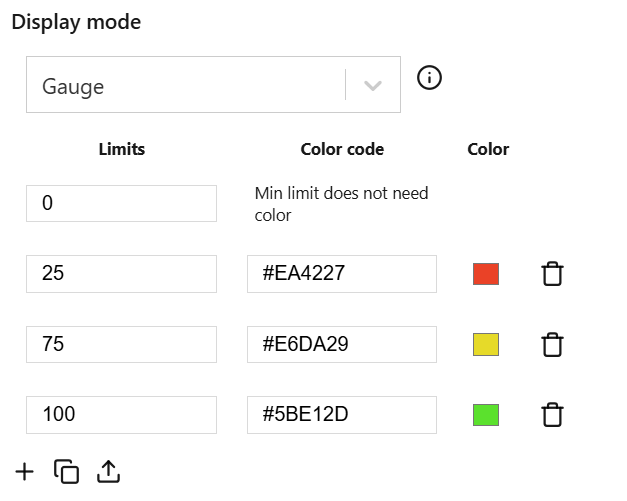Delete the limit 75 row
Image resolution: width=627 pixels, height=501 pixels.
coord(552,345)
